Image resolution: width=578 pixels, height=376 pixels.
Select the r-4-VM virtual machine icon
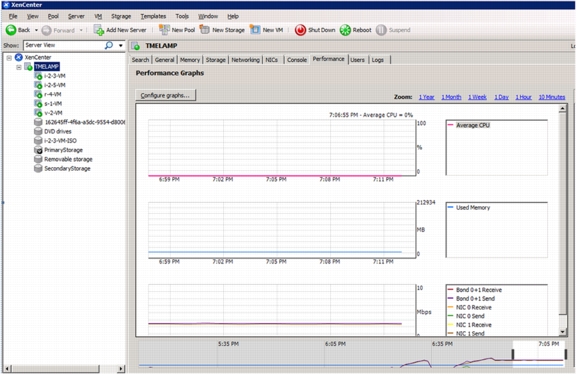click(38, 94)
